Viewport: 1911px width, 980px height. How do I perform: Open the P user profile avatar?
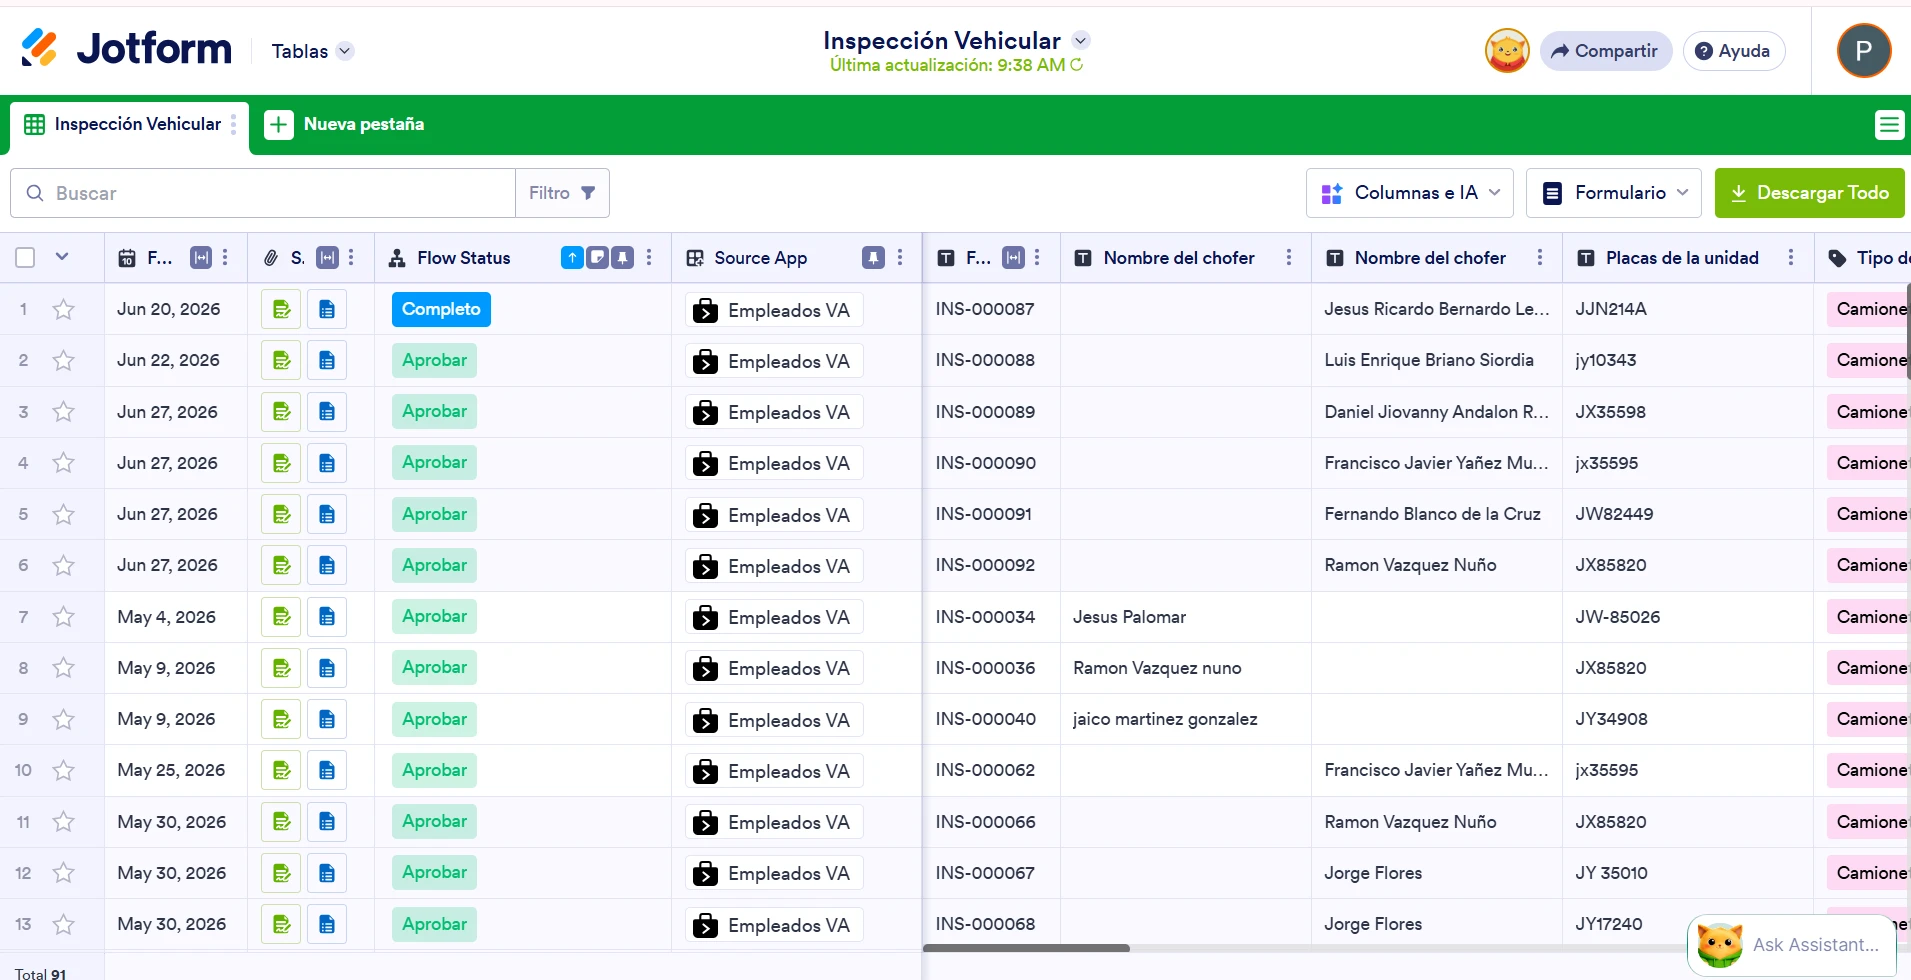click(x=1864, y=51)
